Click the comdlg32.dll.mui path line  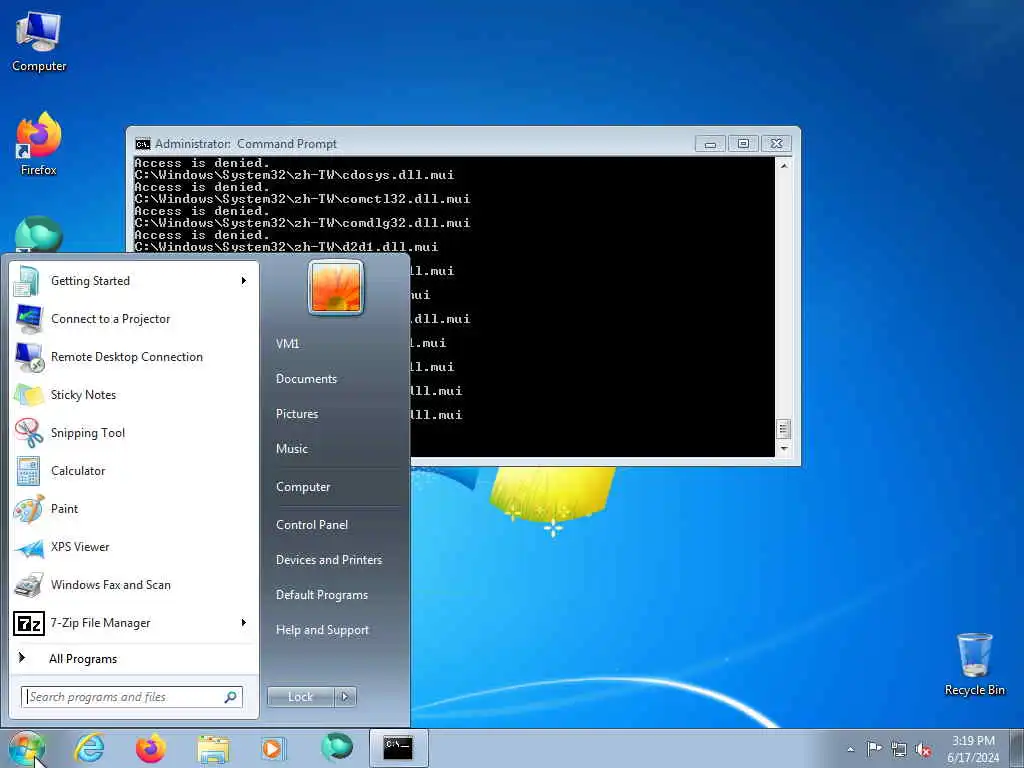tap(302, 223)
